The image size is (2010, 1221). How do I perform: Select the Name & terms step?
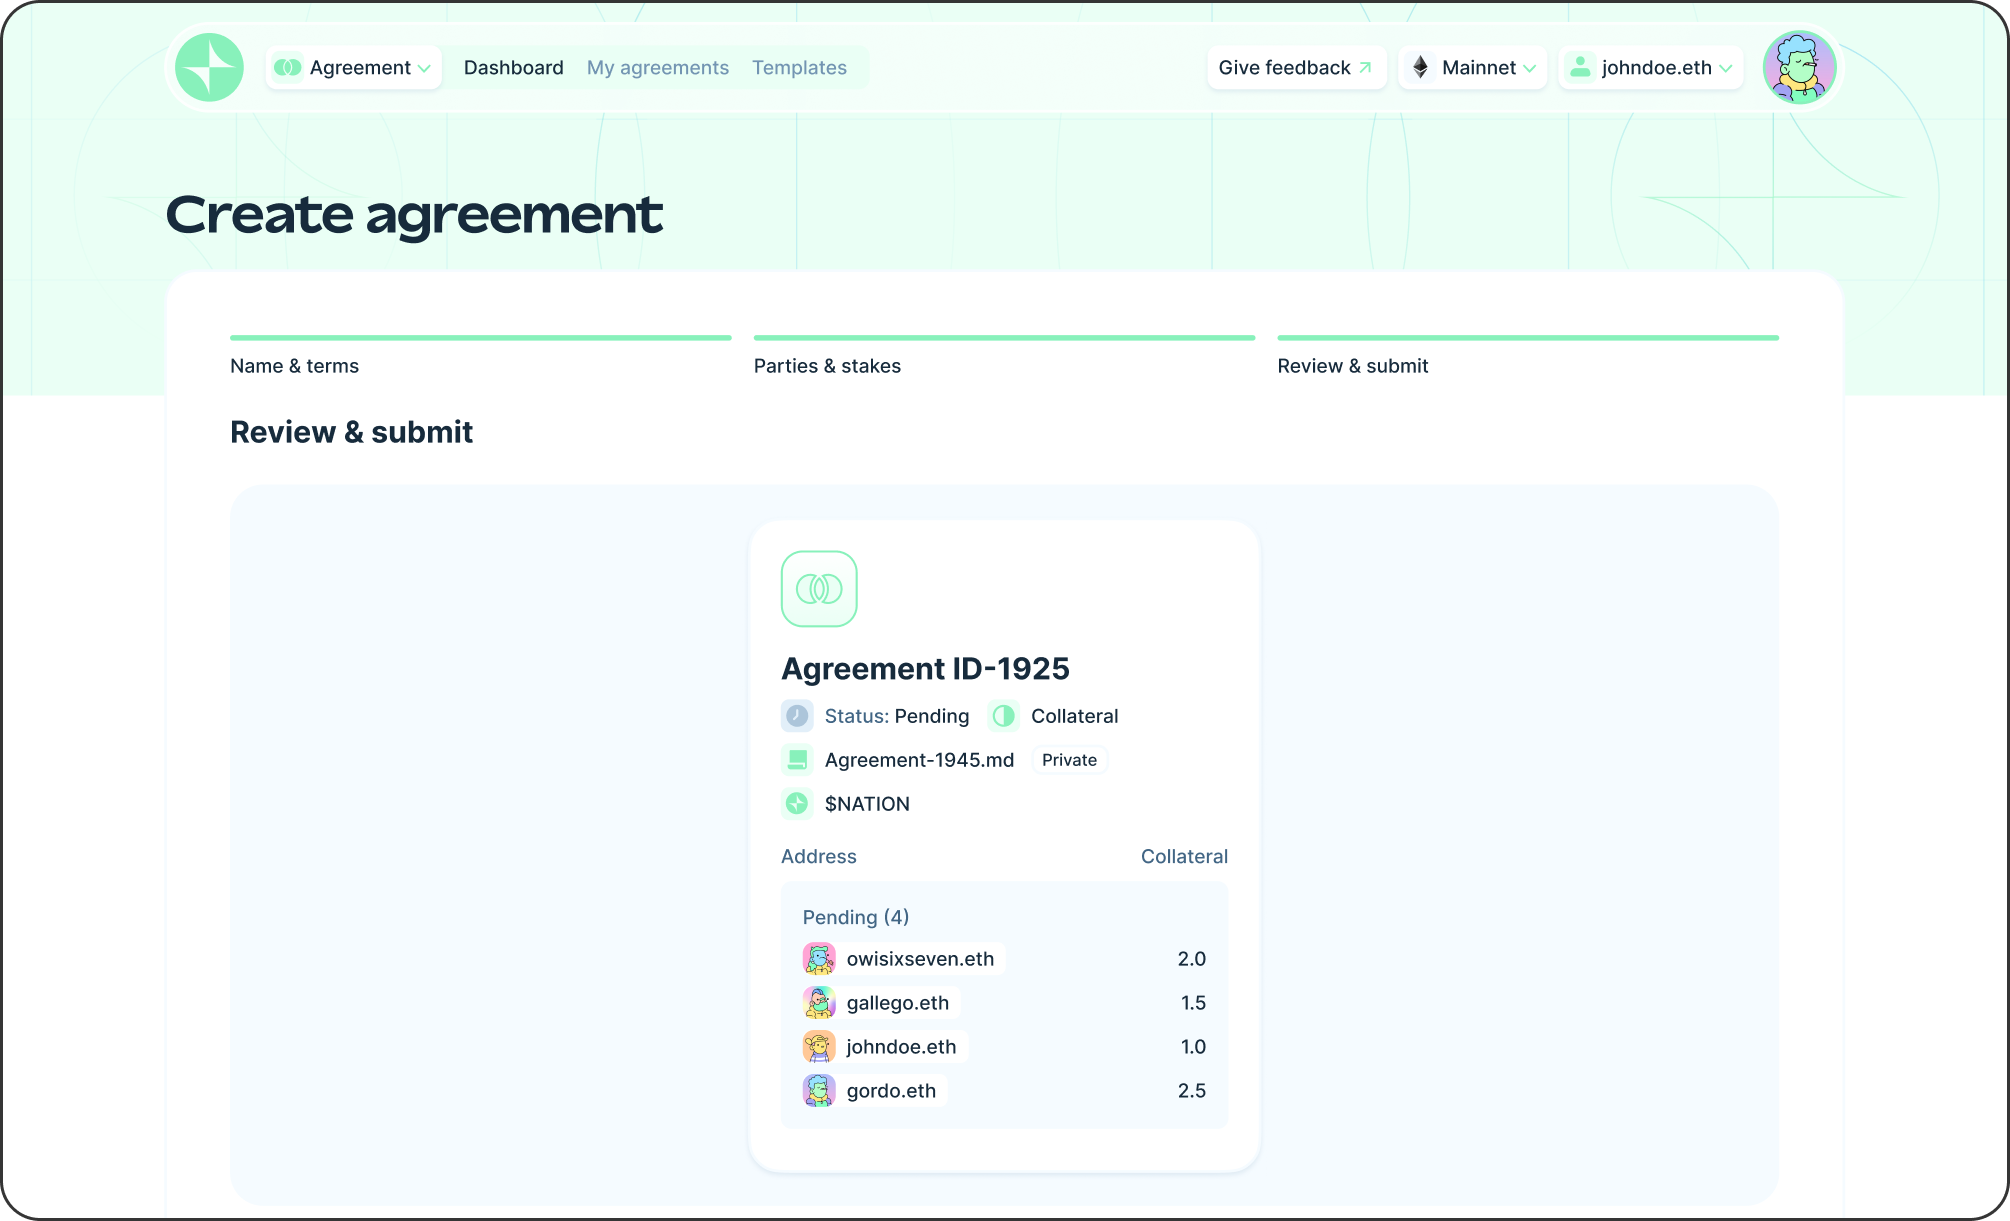[x=294, y=366]
